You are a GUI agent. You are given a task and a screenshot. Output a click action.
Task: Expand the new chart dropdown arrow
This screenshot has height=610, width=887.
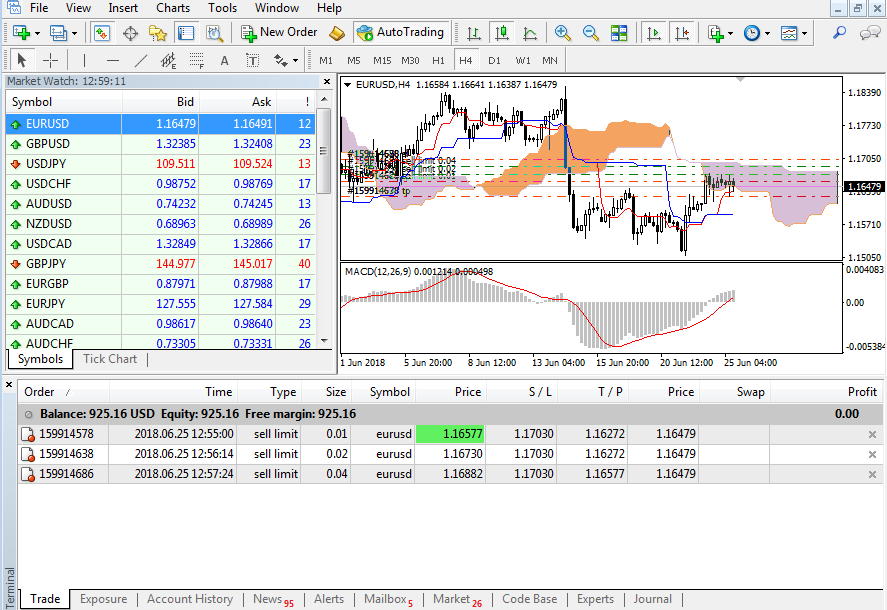pos(37,33)
